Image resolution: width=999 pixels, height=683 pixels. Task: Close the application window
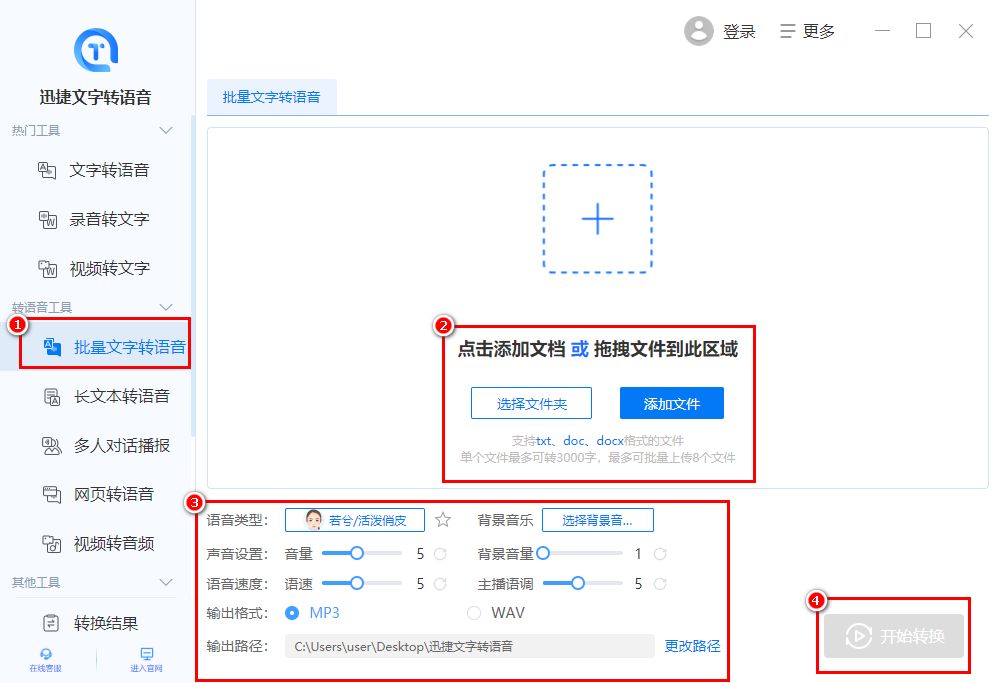pyautogui.click(x=966, y=31)
